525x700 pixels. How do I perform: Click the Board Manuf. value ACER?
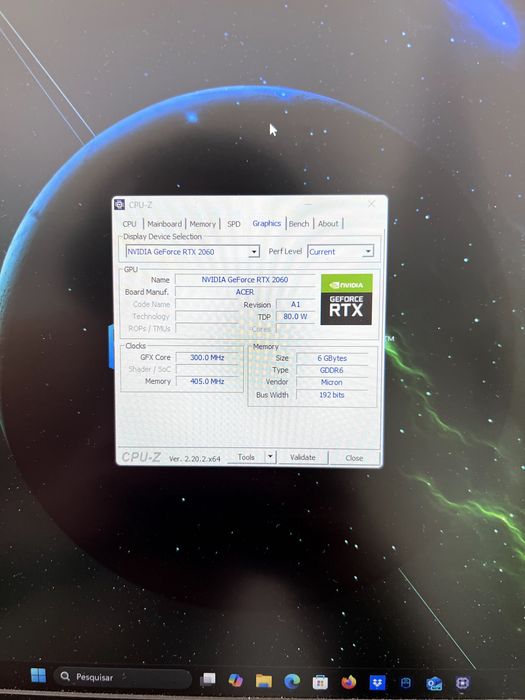point(245,292)
